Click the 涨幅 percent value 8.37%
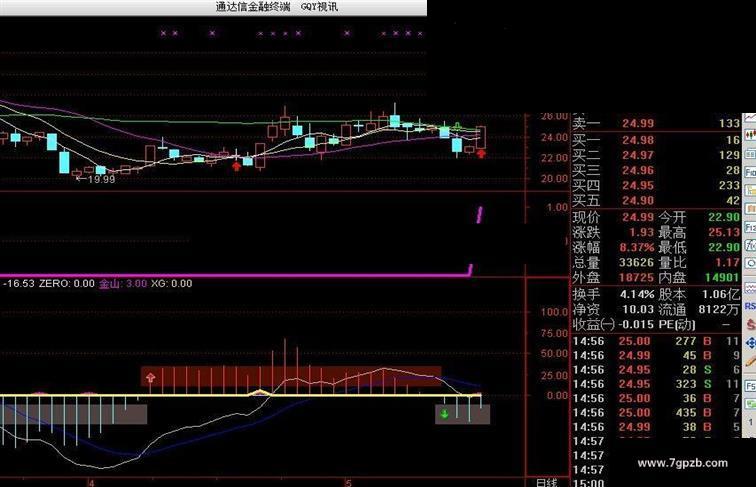Viewport: 756px width, 487px height. coord(637,247)
